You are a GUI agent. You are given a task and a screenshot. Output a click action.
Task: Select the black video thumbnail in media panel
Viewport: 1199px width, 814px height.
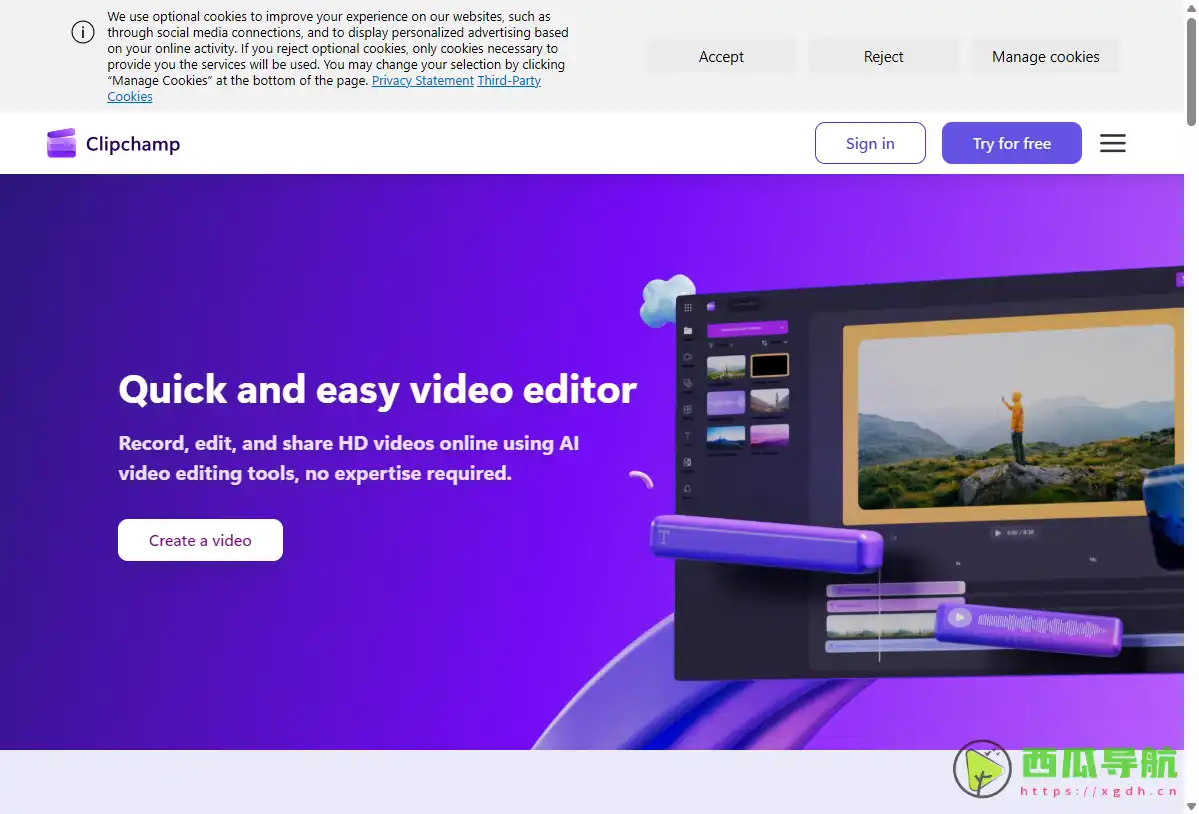(x=769, y=366)
